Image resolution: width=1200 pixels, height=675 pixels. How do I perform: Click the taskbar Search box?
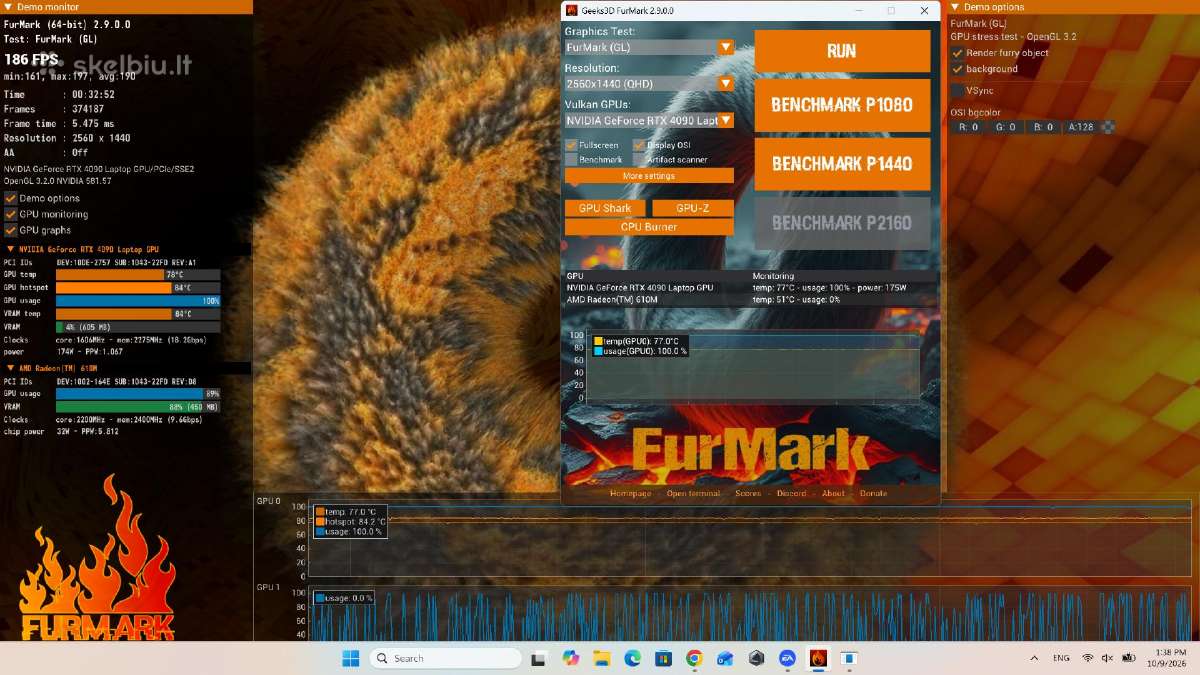coord(446,658)
